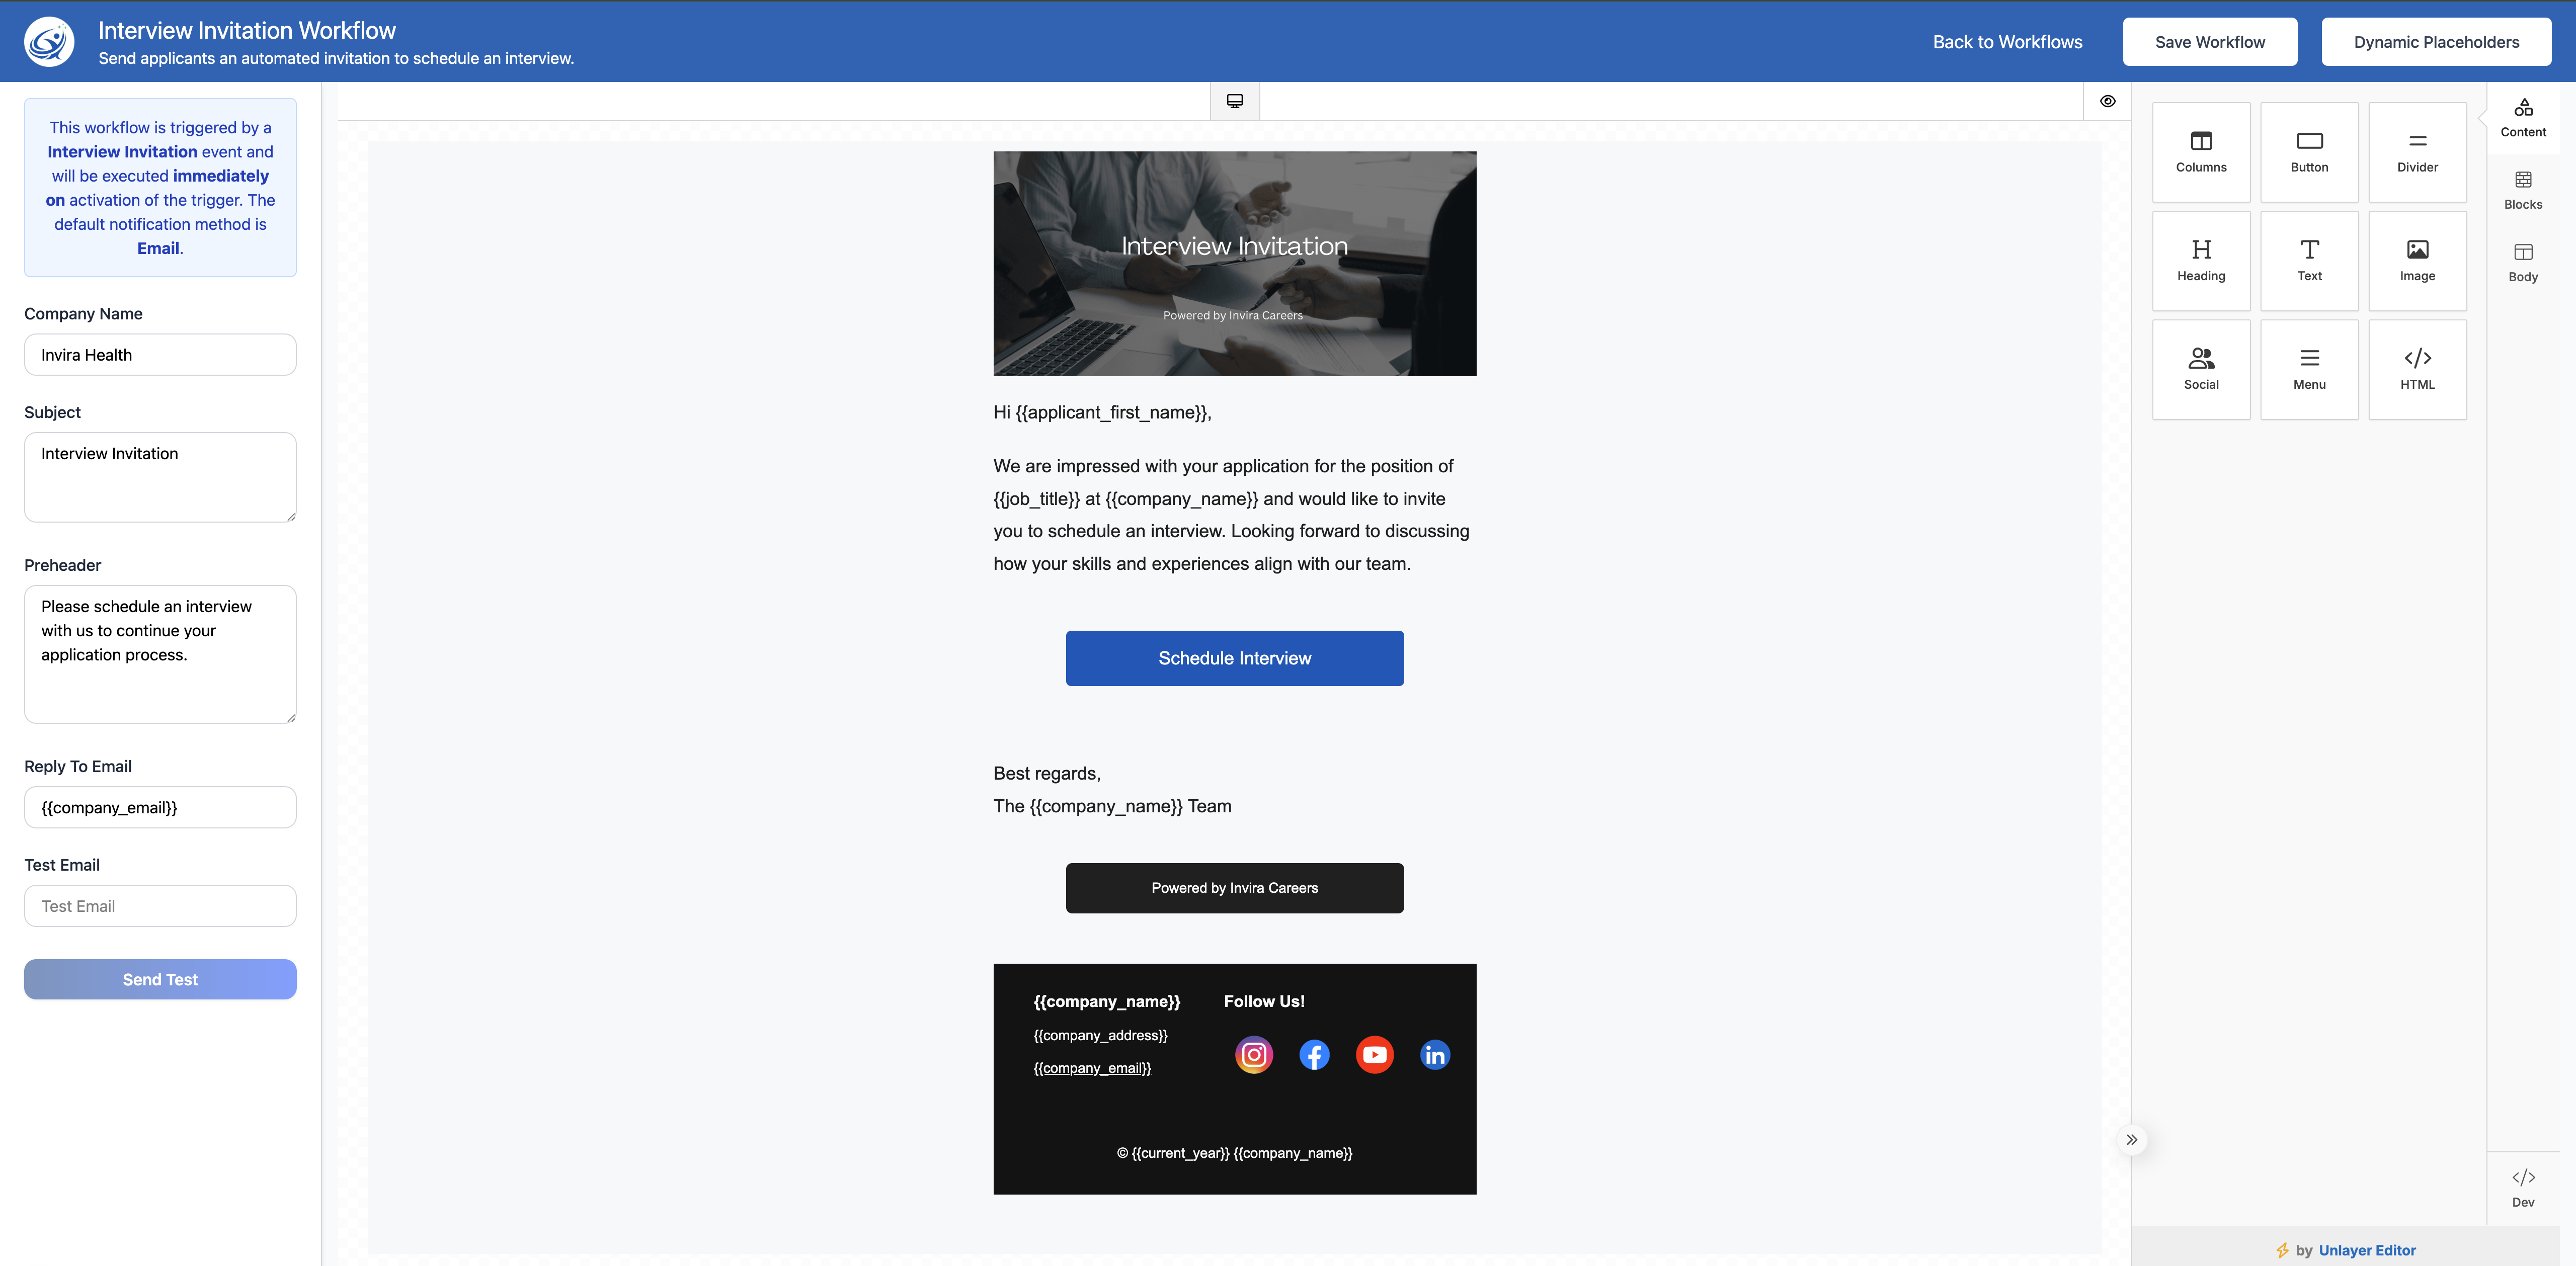Collapse the right tools panel

click(2131, 1139)
